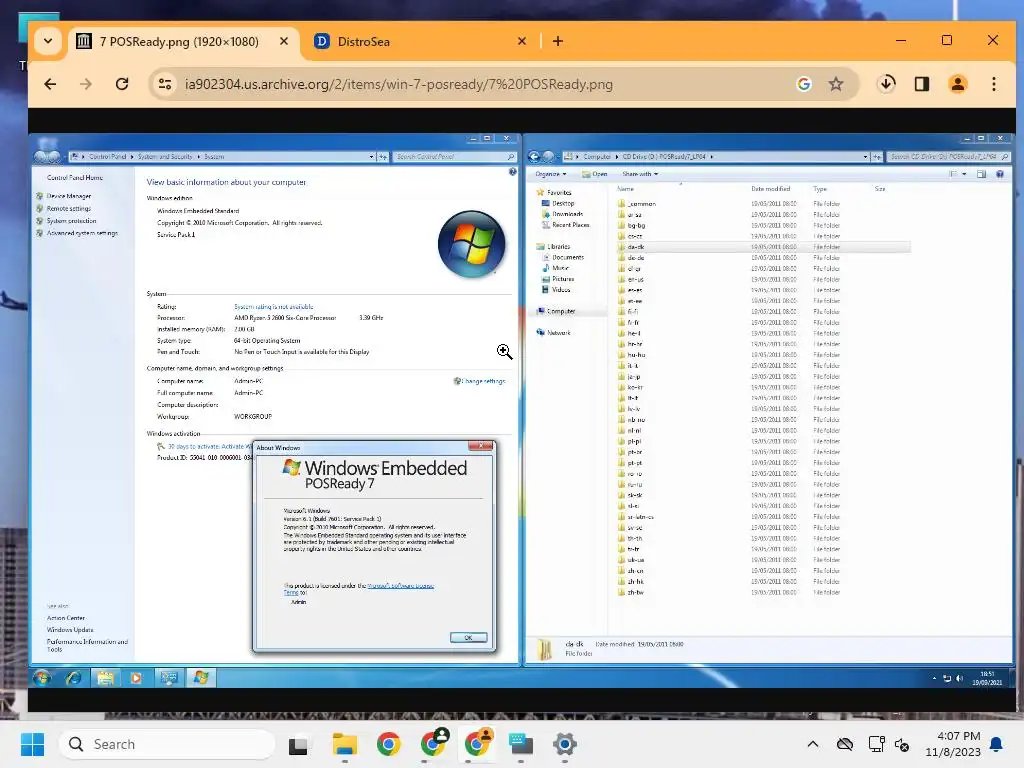Screen dimensions: 1024x768
Task: Click OK in About Windows dialog
Action: 468,637
